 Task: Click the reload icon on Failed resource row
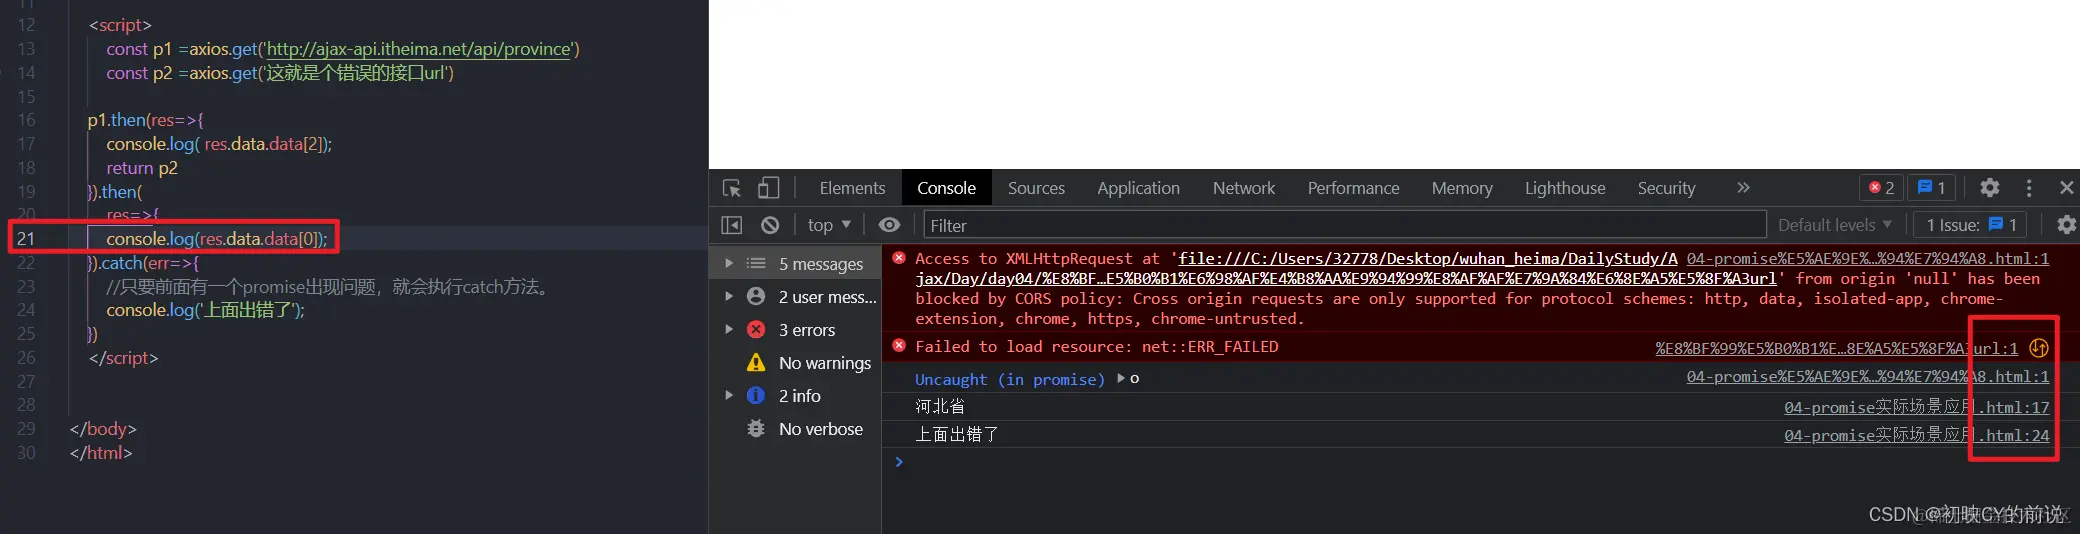2038,348
